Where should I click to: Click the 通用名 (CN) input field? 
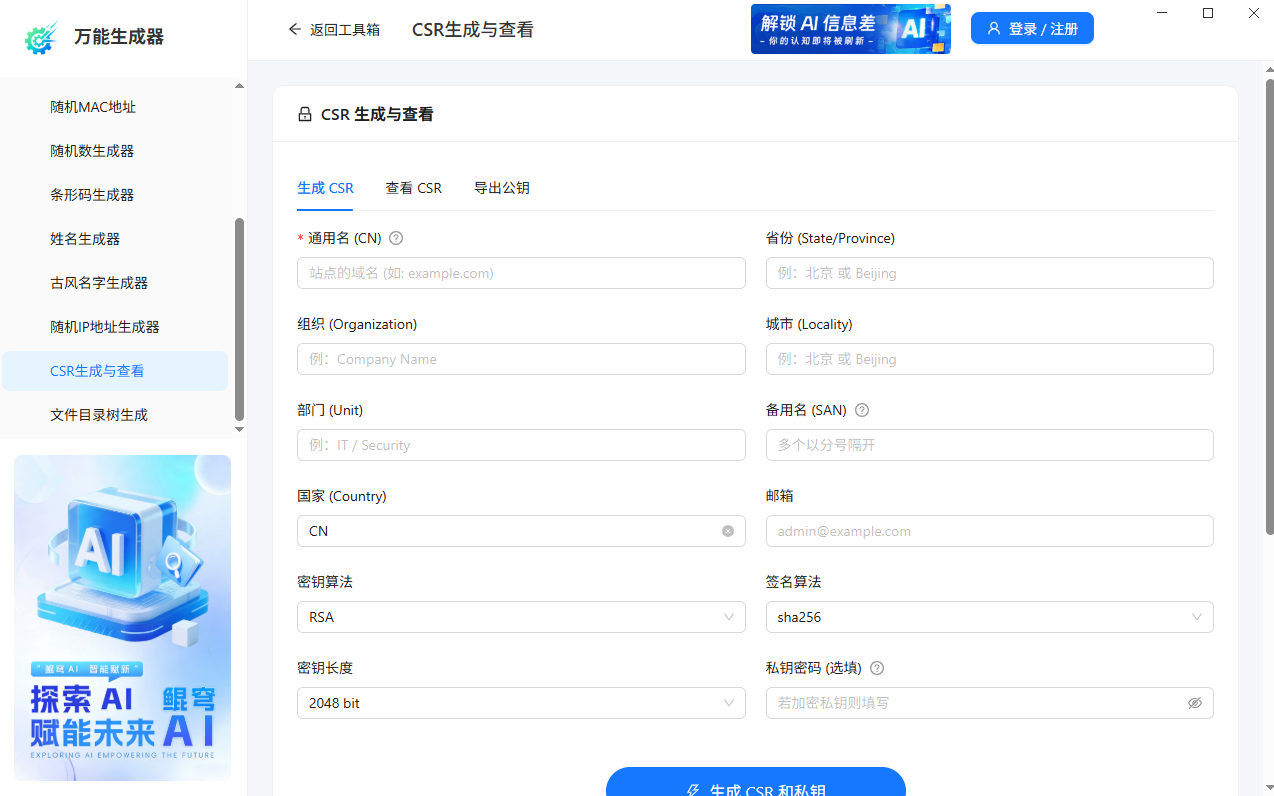(521, 272)
